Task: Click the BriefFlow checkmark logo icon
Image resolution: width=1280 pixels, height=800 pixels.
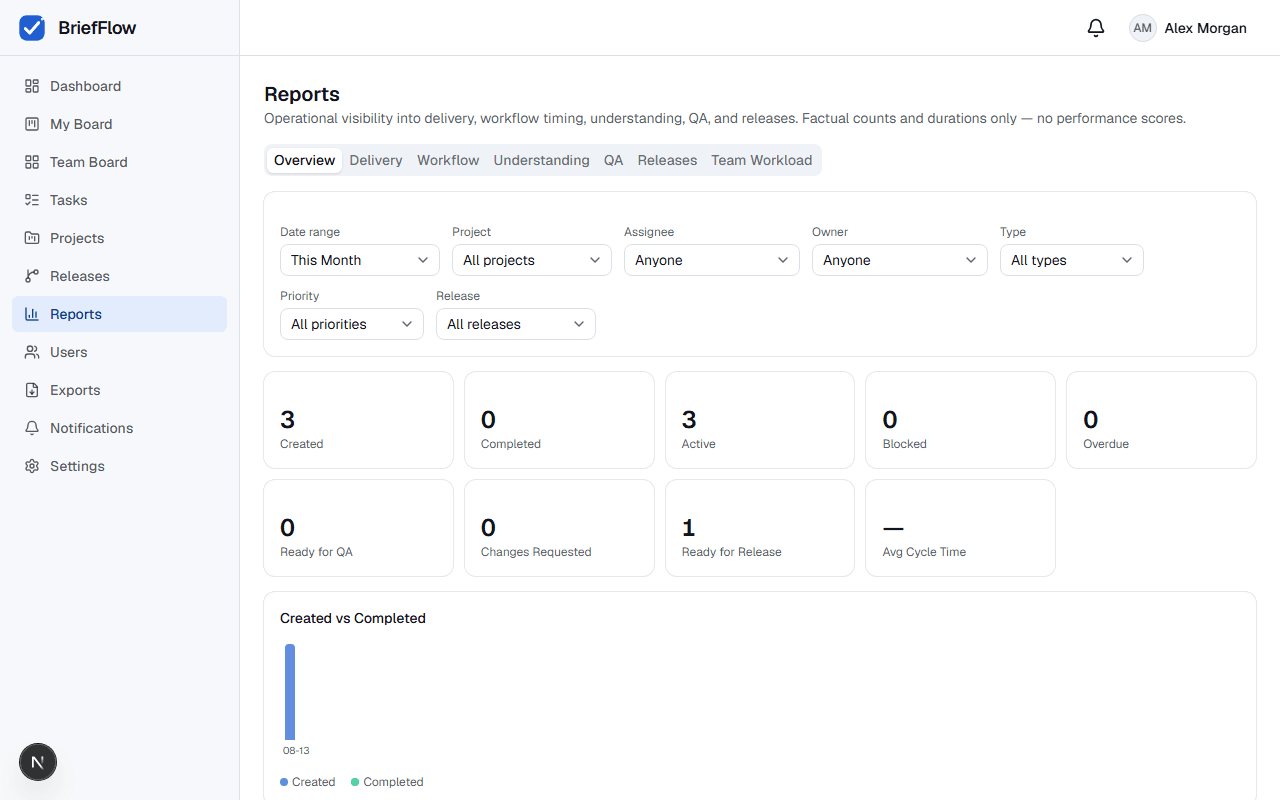Action: coord(32,28)
